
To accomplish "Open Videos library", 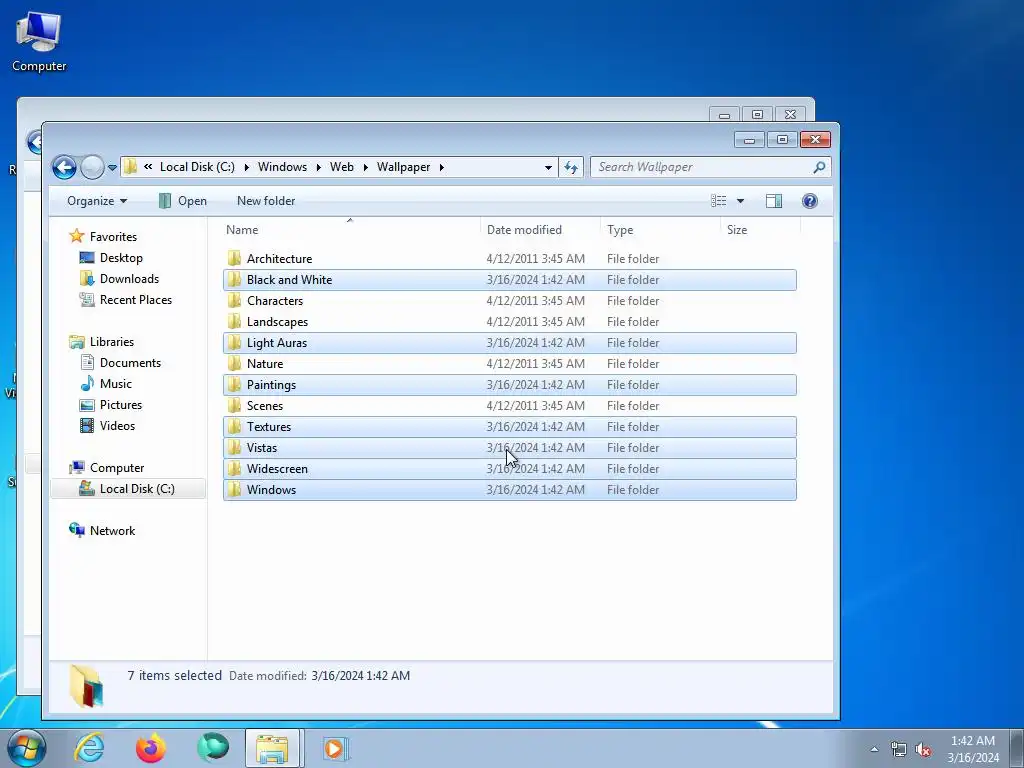I will pos(108,426).
